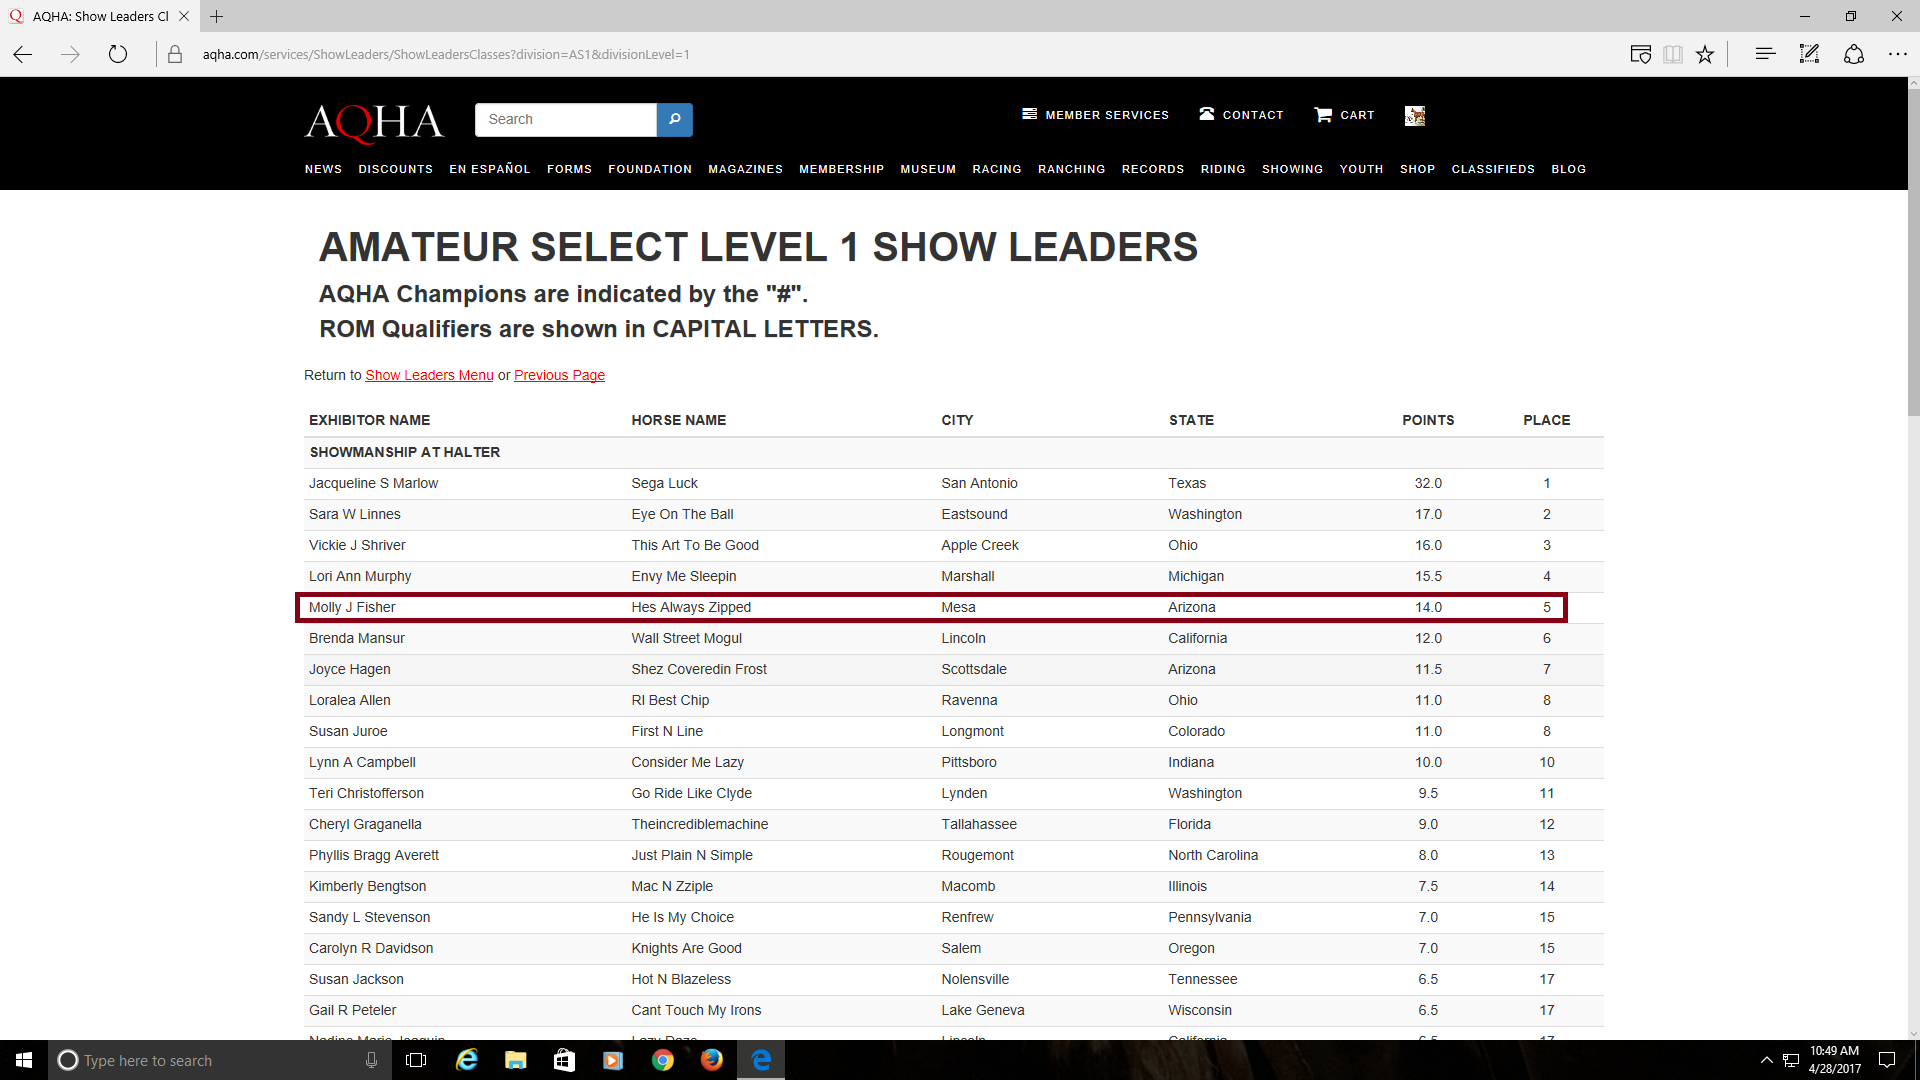Click the Share icon in toolbar
This screenshot has width=1920, height=1080.
point(1854,54)
